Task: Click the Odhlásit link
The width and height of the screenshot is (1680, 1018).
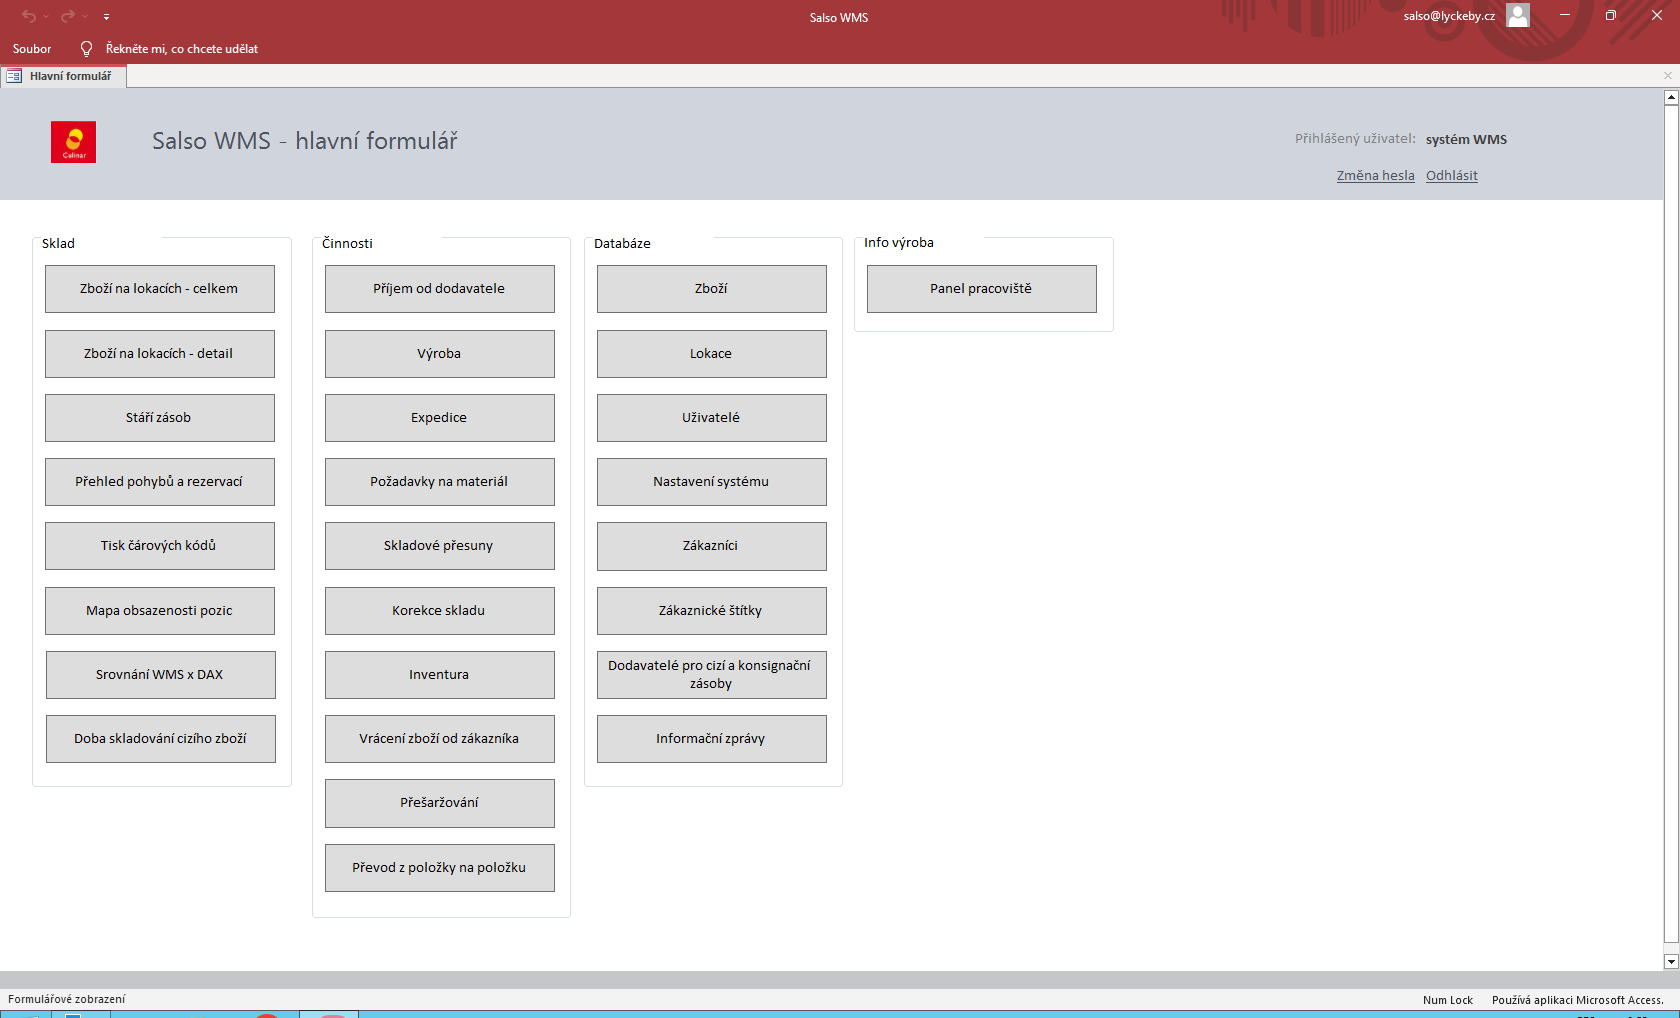Action: [1451, 176]
